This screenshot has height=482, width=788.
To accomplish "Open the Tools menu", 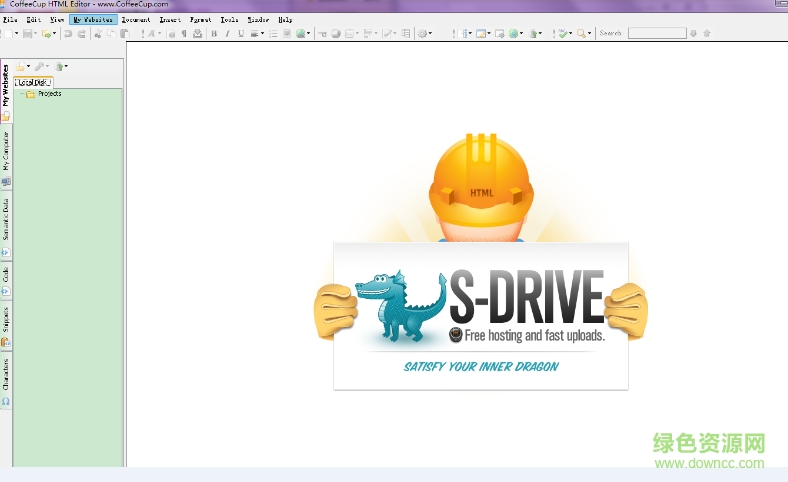I will (229, 19).
